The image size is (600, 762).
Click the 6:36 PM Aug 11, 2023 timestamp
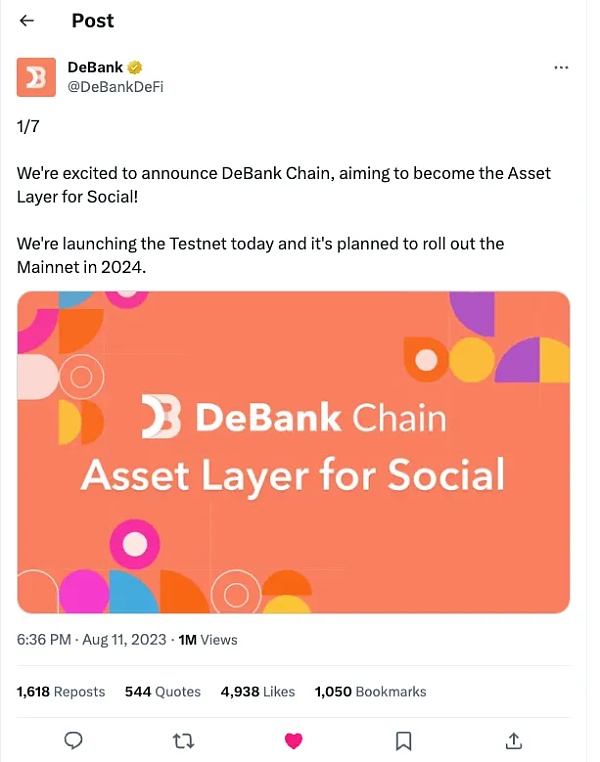coord(92,640)
